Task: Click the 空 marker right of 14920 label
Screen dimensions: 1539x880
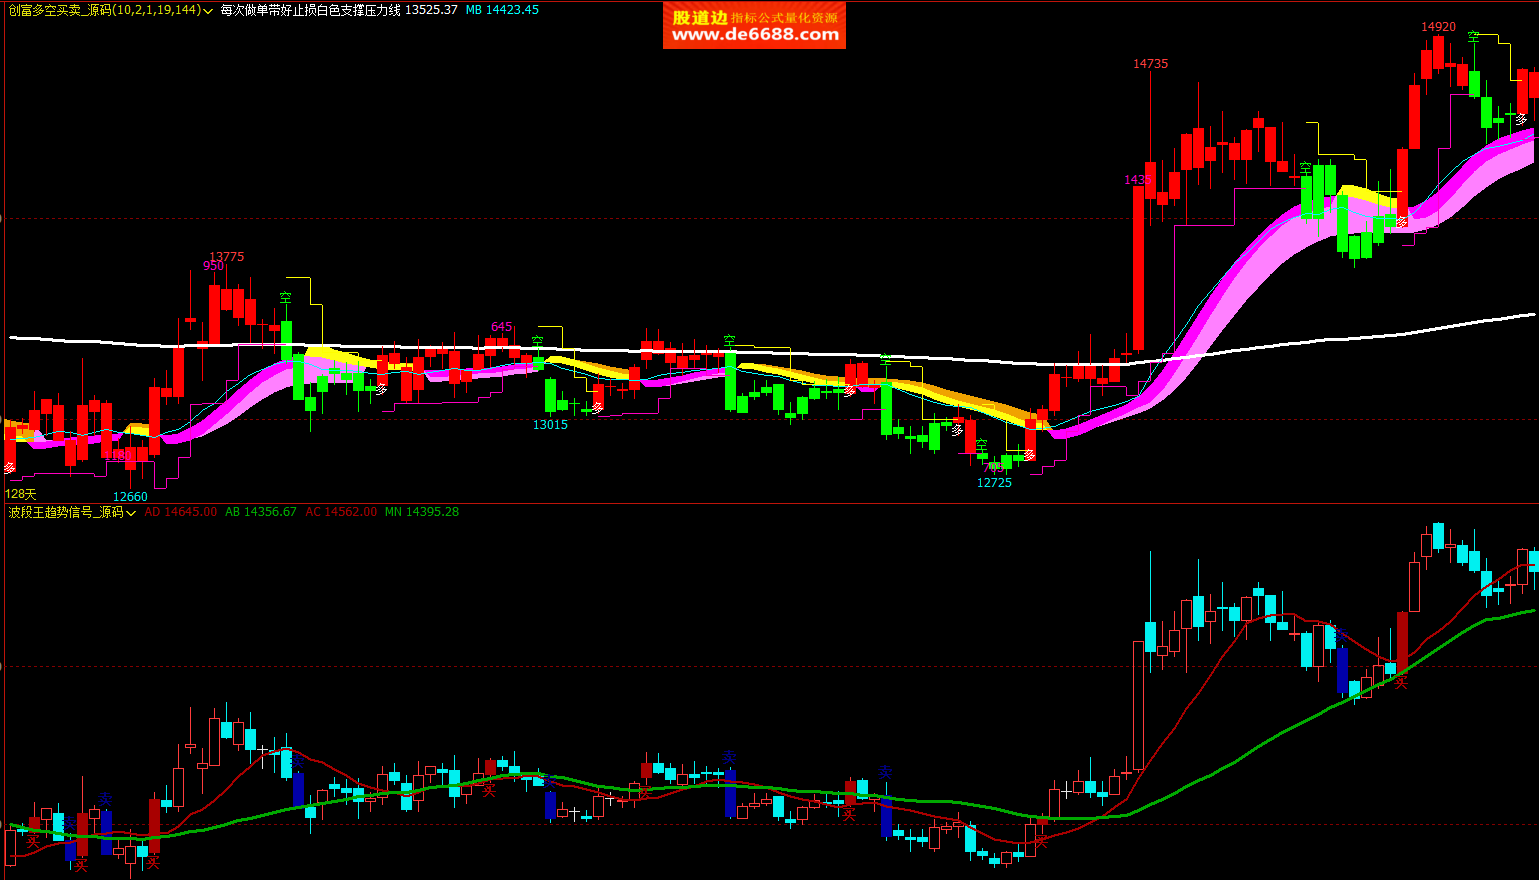Action: (x=1473, y=36)
